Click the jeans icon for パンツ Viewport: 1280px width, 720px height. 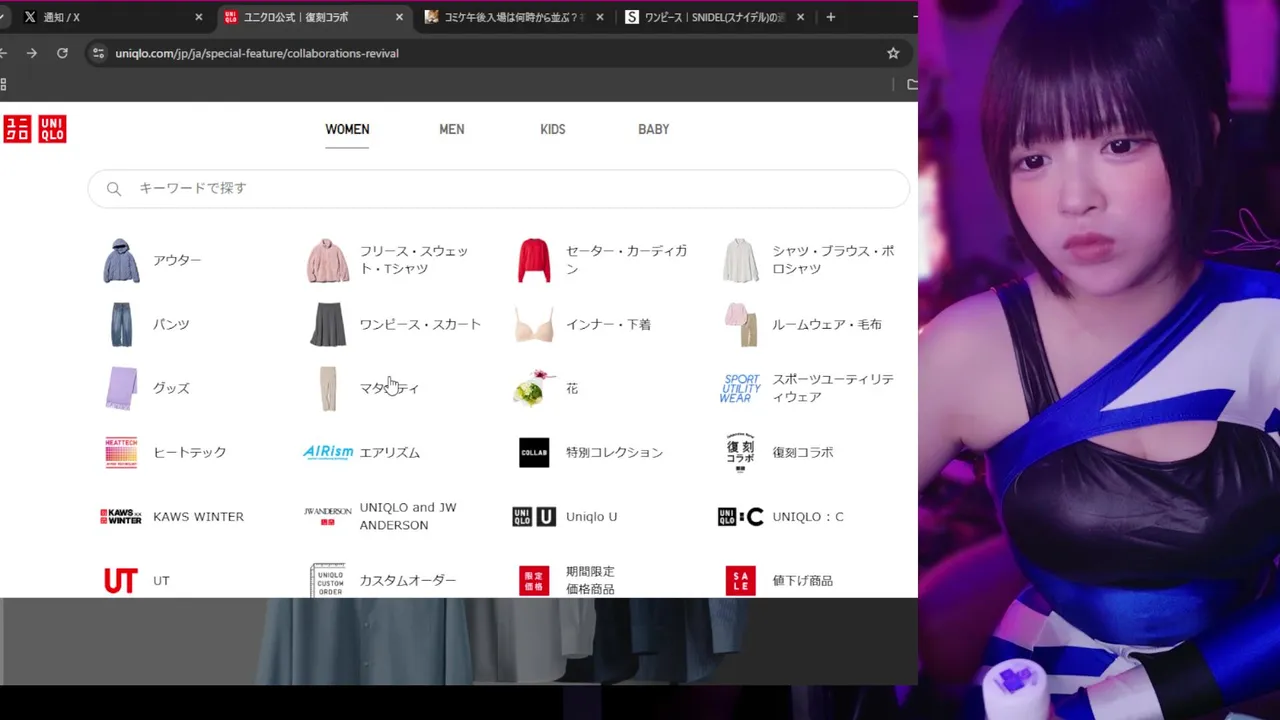122,324
